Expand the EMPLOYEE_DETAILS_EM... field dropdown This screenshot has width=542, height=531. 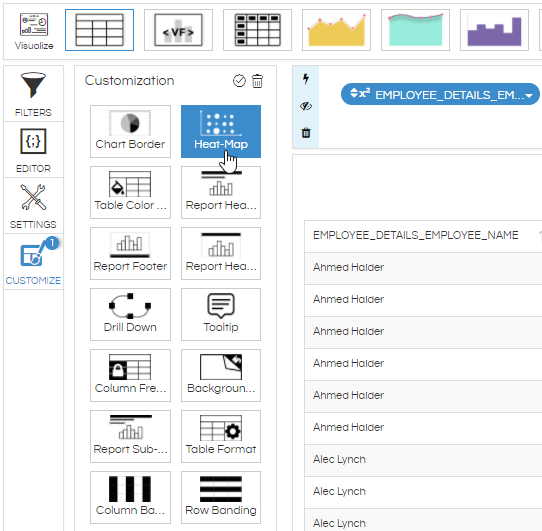529,95
